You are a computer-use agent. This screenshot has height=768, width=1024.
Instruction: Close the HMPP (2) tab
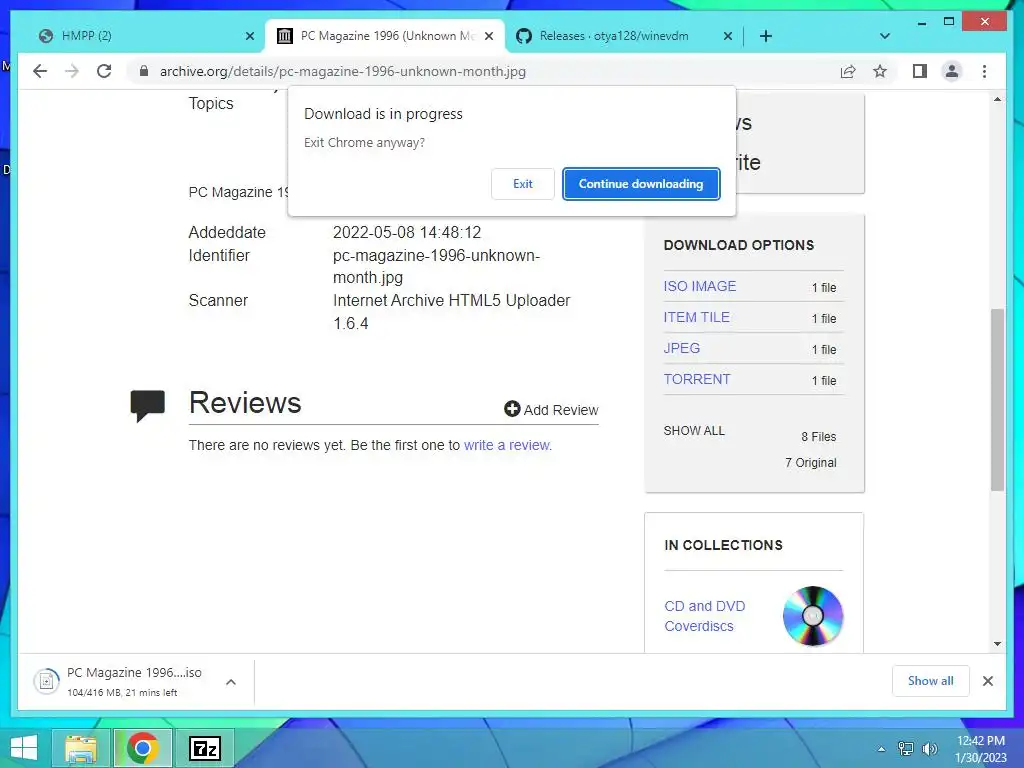pyautogui.click(x=249, y=37)
